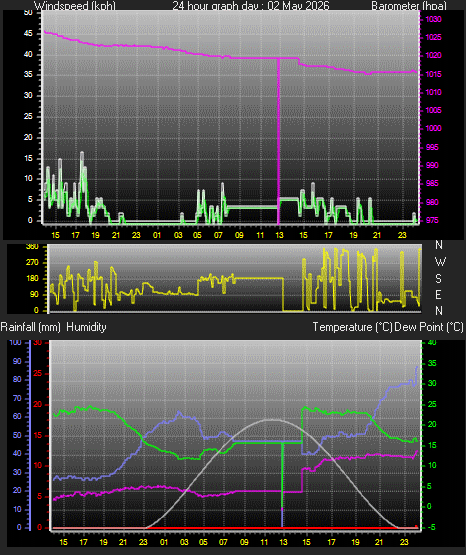The image size is (466, 555).
Task: Select barometer axis value 1000
Action: click(x=433, y=128)
